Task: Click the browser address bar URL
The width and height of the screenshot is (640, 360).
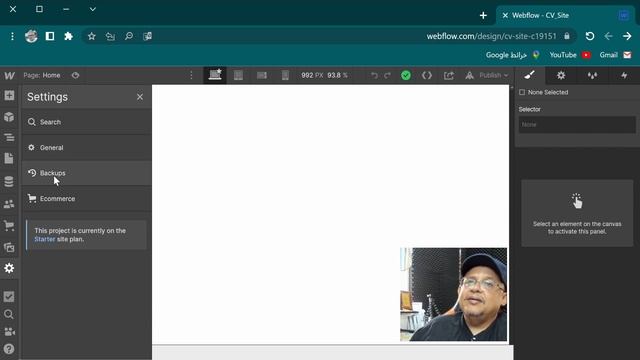Action: [x=491, y=36]
